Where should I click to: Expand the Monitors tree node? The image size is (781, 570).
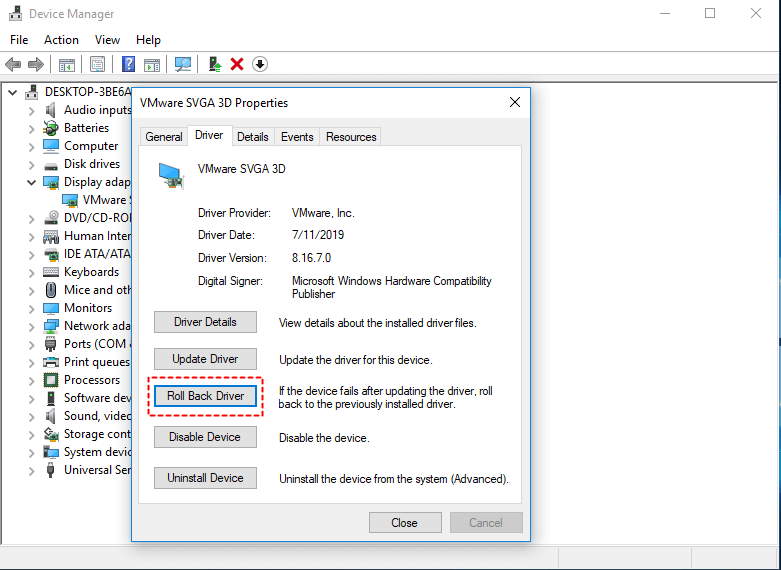(x=31, y=308)
